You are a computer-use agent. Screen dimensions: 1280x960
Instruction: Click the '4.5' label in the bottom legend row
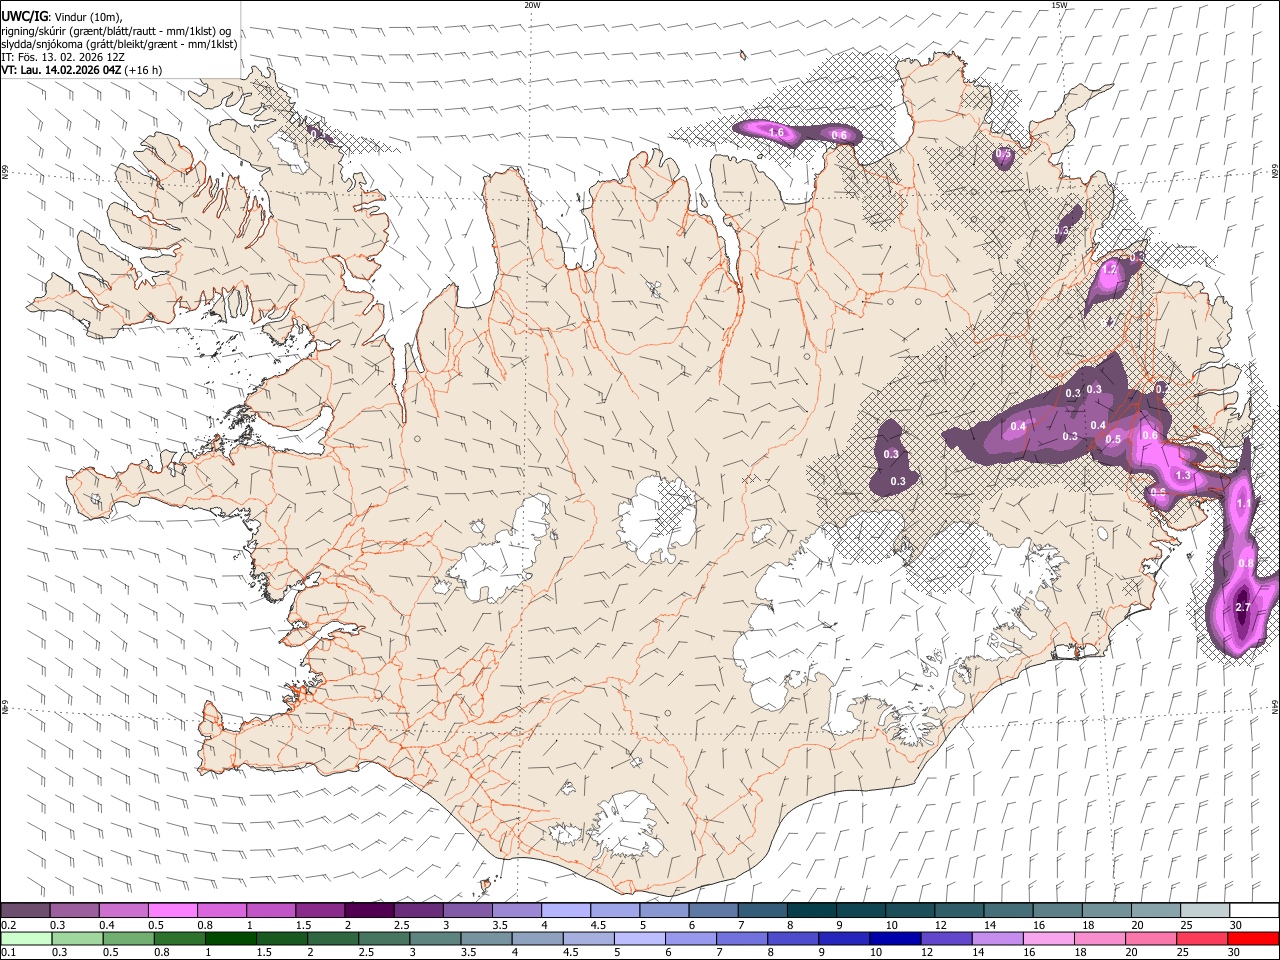[x=572, y=953]
